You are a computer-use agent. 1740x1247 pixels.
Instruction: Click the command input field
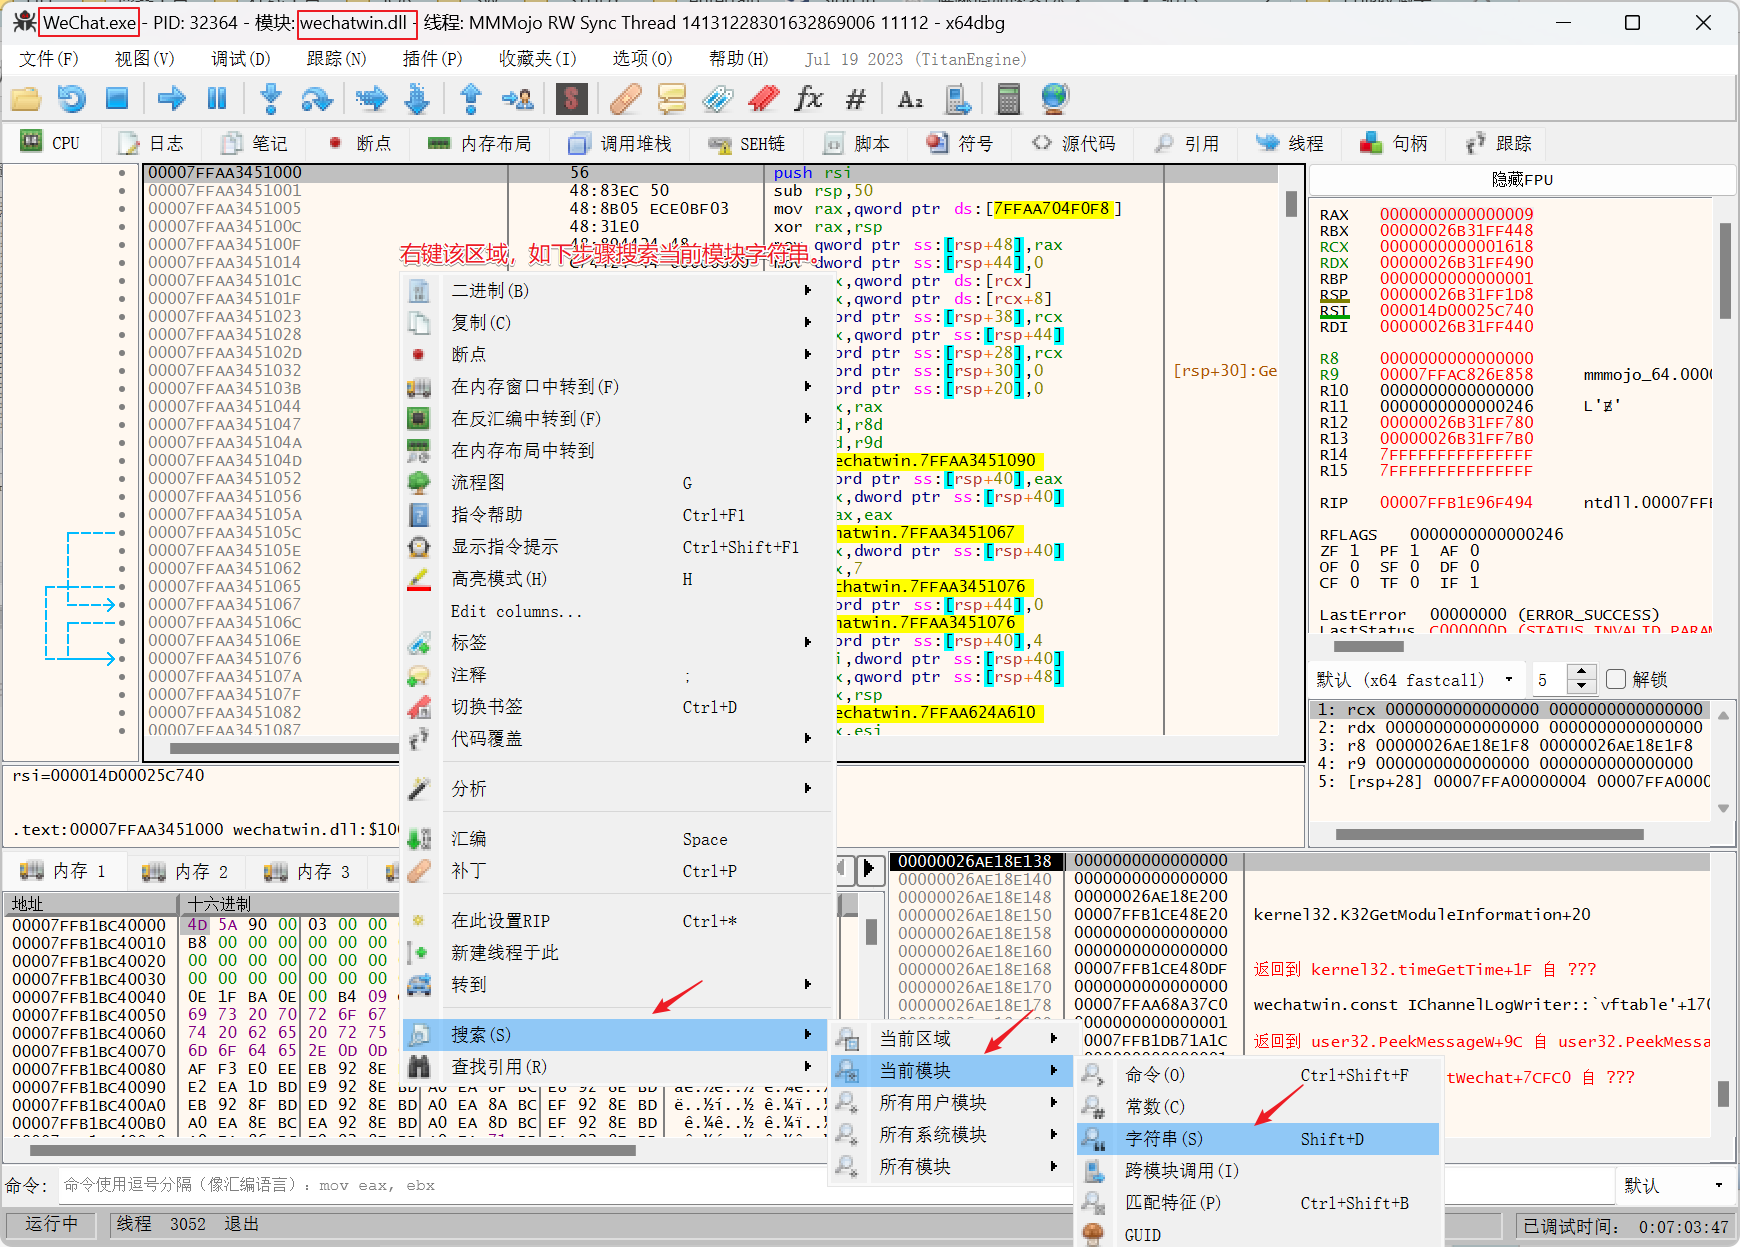[834, 1185]
